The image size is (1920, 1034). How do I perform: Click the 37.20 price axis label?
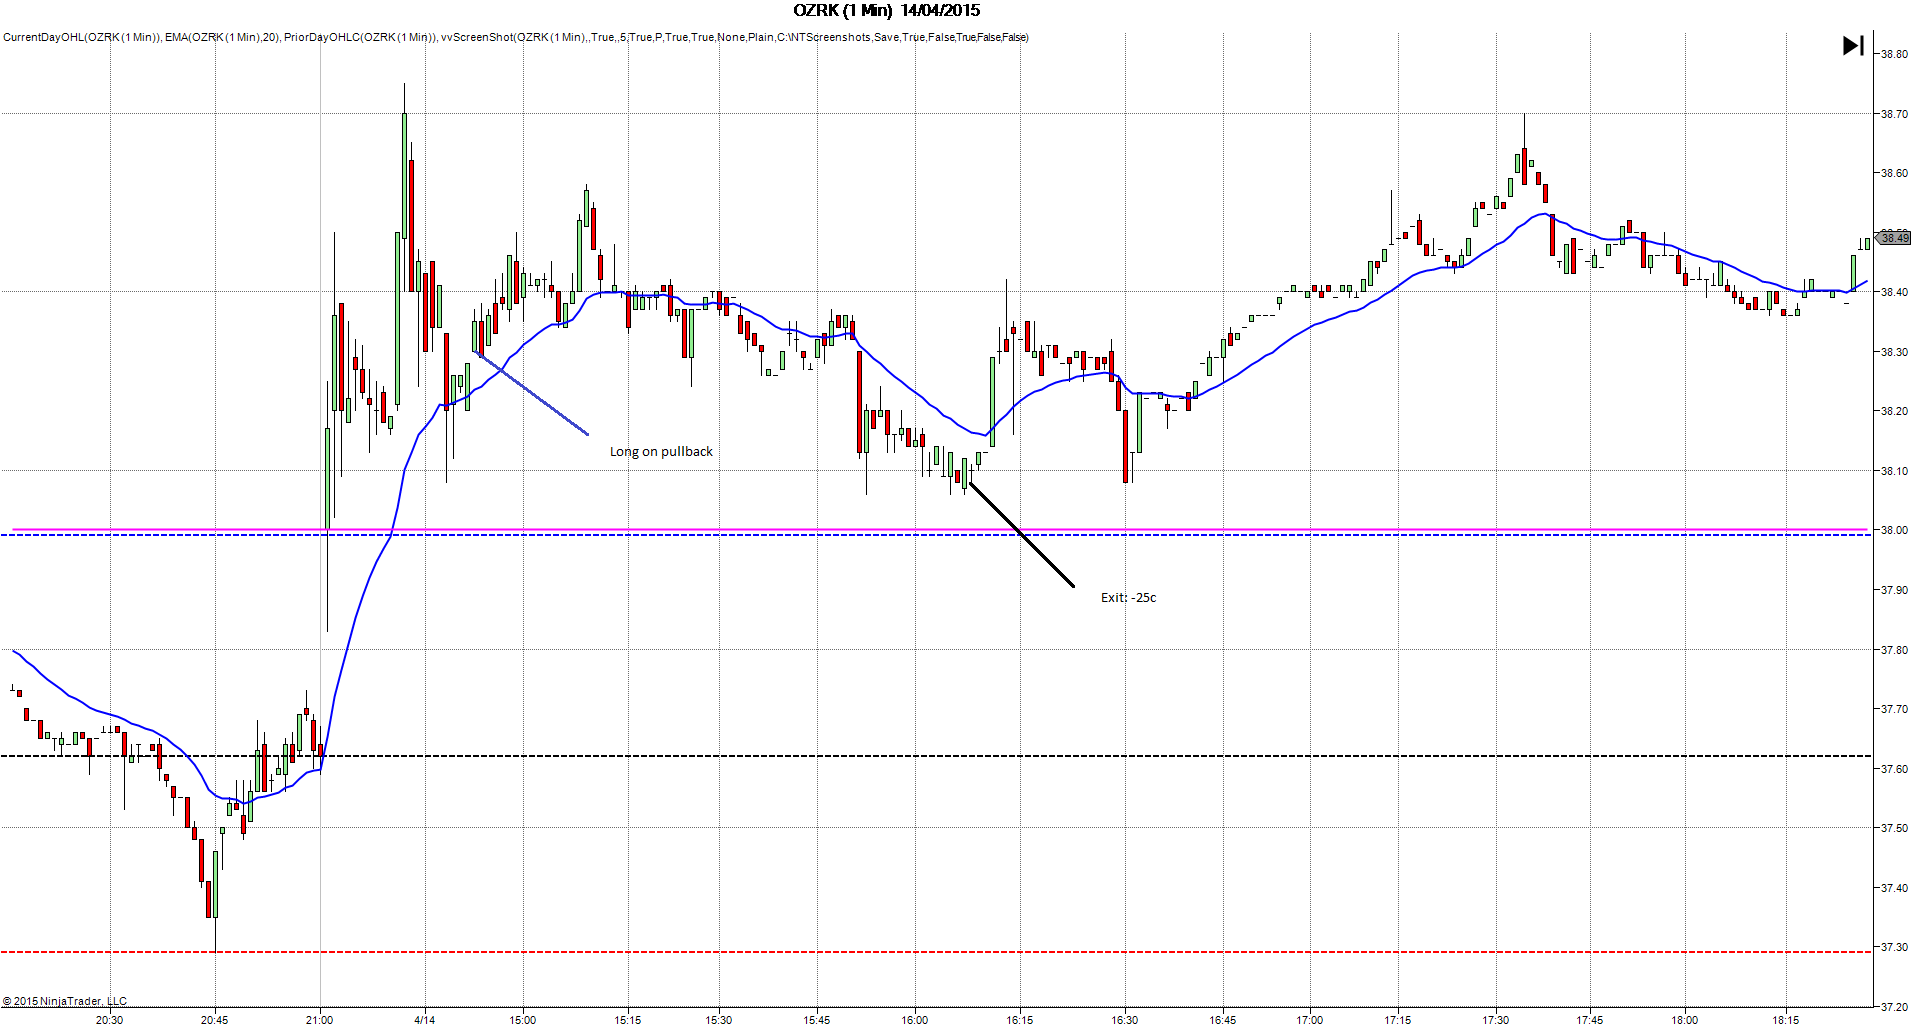pyautogui.click(x=1894, y=1007)
